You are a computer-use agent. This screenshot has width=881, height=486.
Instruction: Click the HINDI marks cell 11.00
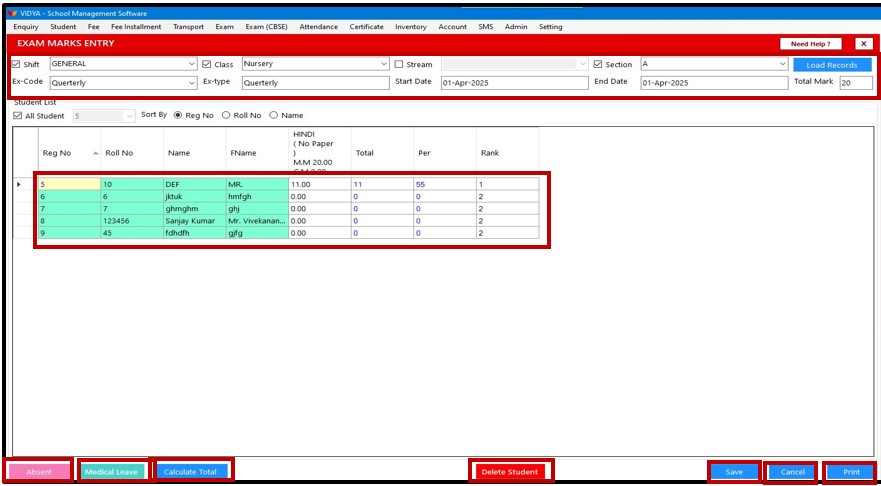coord(320,184)
